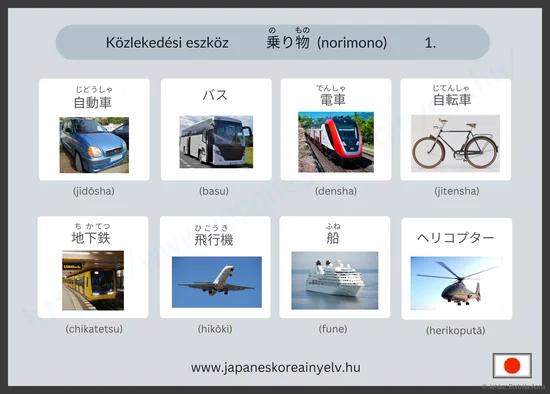Click the (jidōsha) romaji caption

94,191
